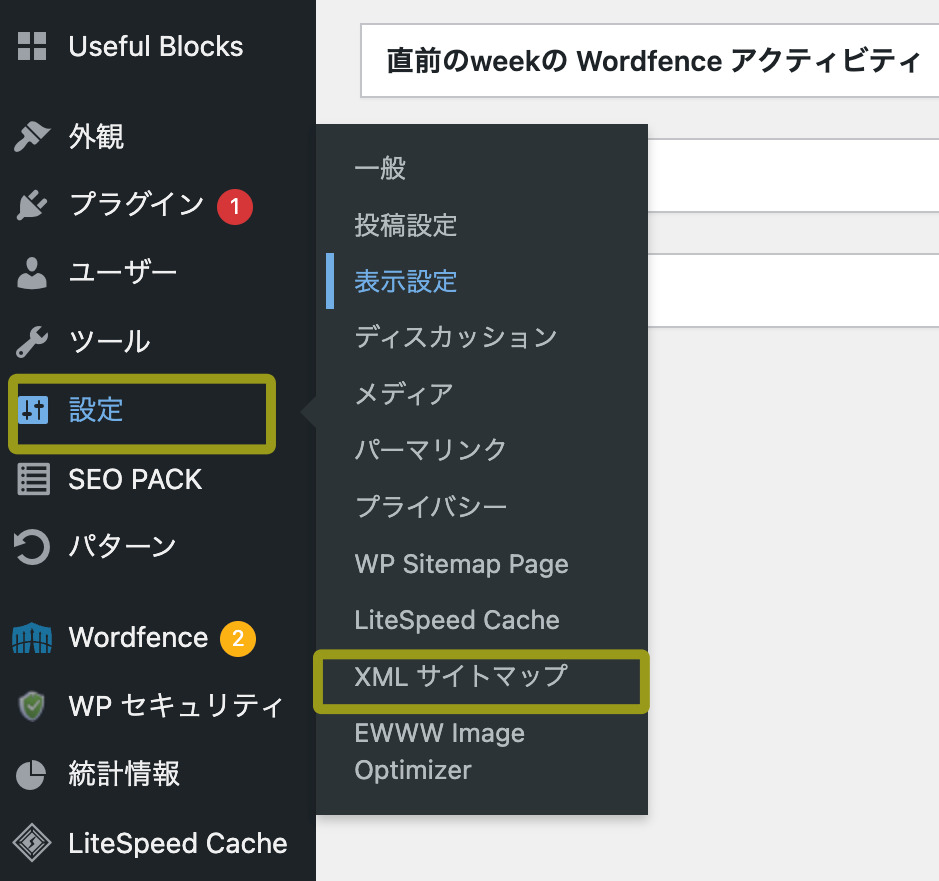Select メディア in the settings submenu
Image resolution: width=939 pixels, height=881 pixels.
(403, 394)
